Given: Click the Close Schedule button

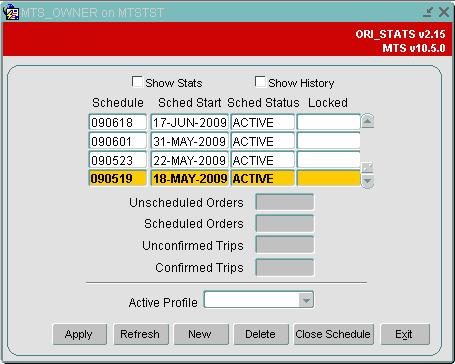Looking at the screenshot, I should pos(333,334).
